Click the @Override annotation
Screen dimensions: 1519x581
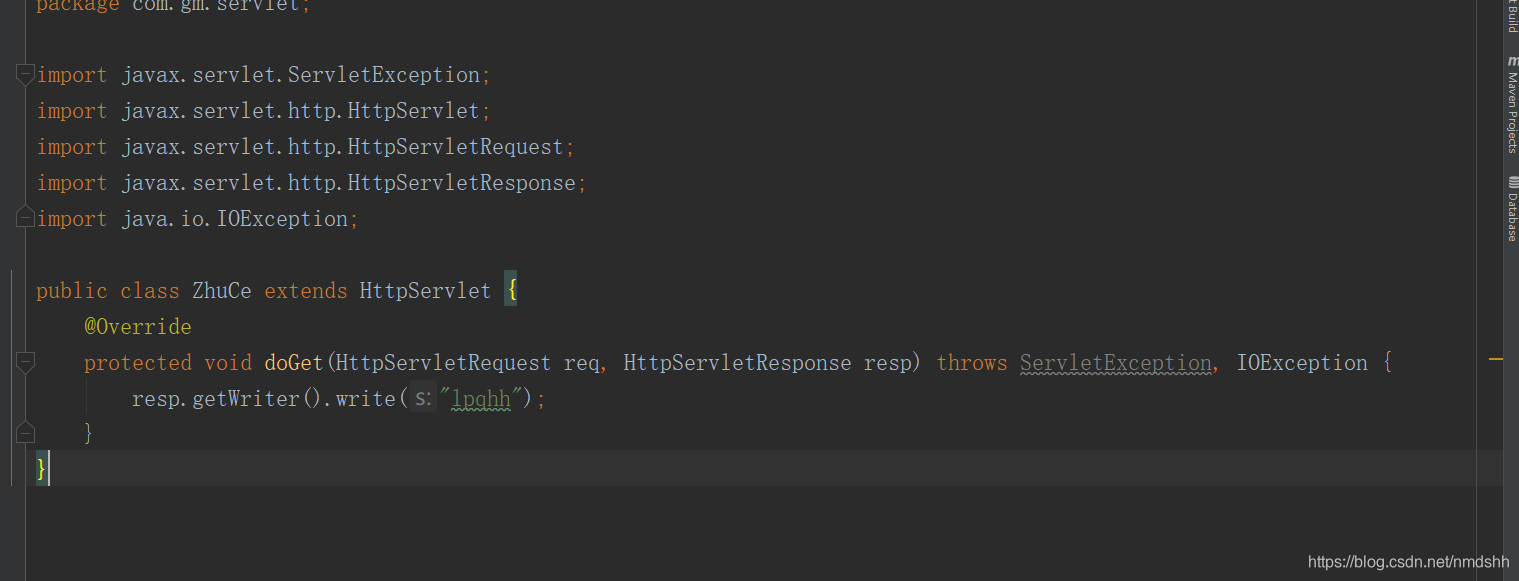[x=138, y=327]
